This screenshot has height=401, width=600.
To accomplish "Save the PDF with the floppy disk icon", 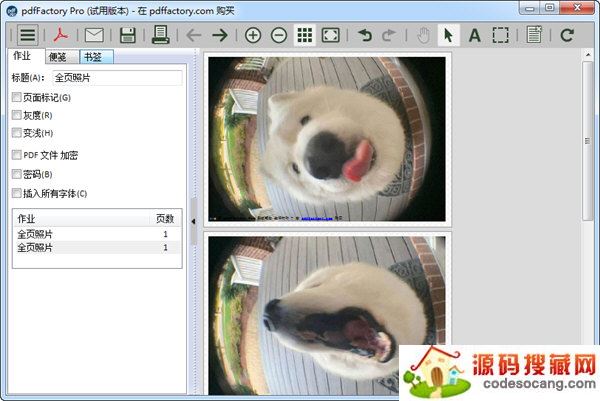I will [x=128, y=35].
